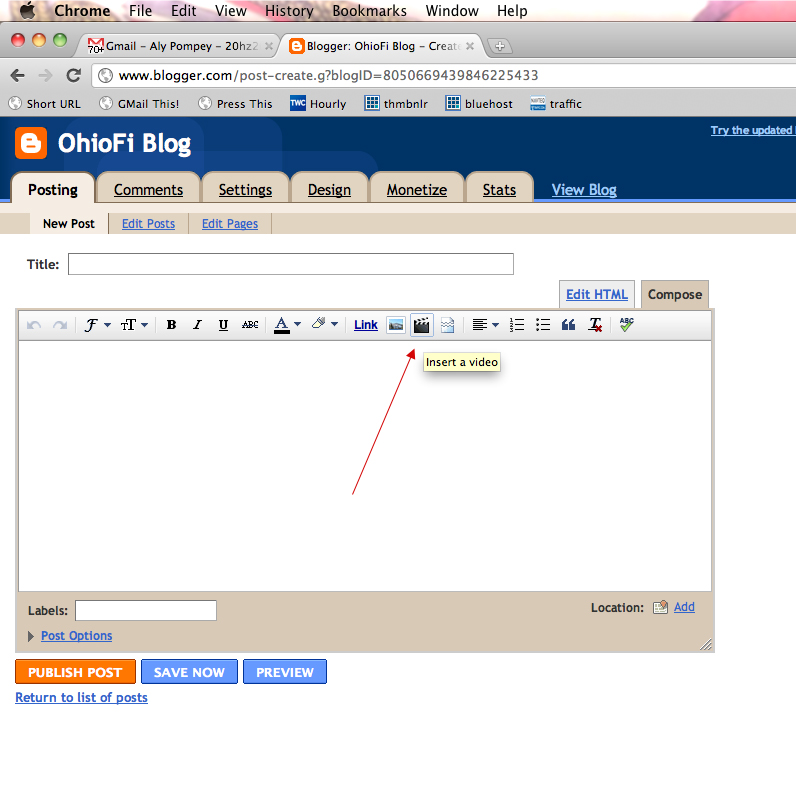Click the Insert image icon
The height and width of the screenshot is (796, 796).
tap(395, 325)
